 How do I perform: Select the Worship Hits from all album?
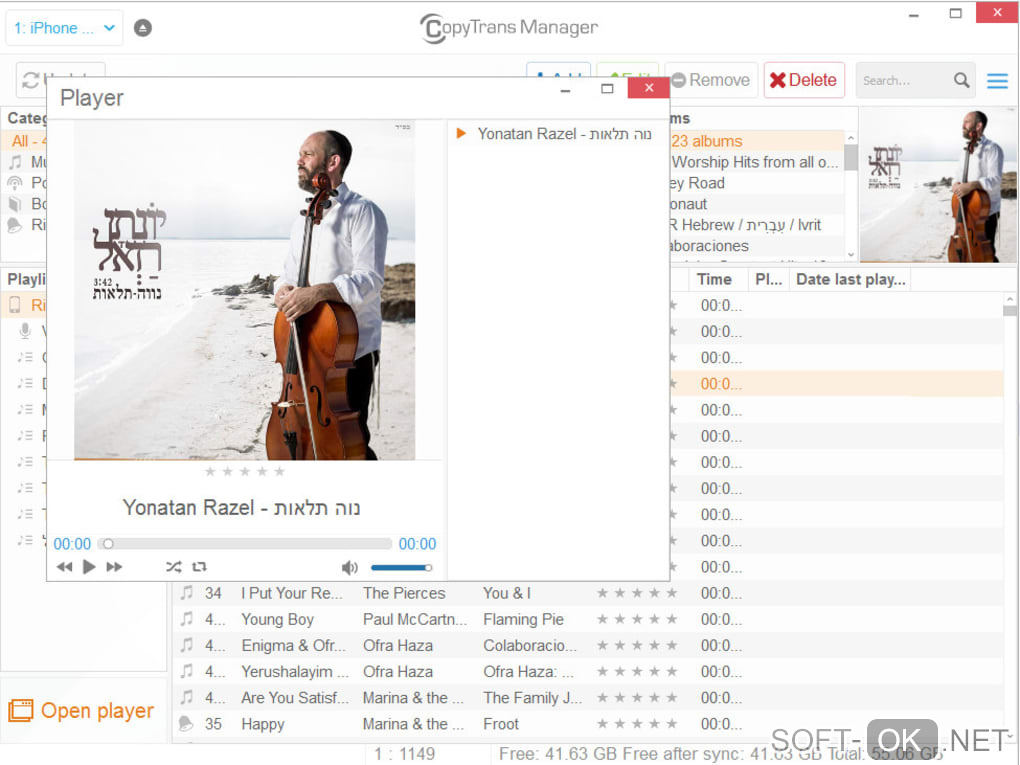click(x=755, y=162)
